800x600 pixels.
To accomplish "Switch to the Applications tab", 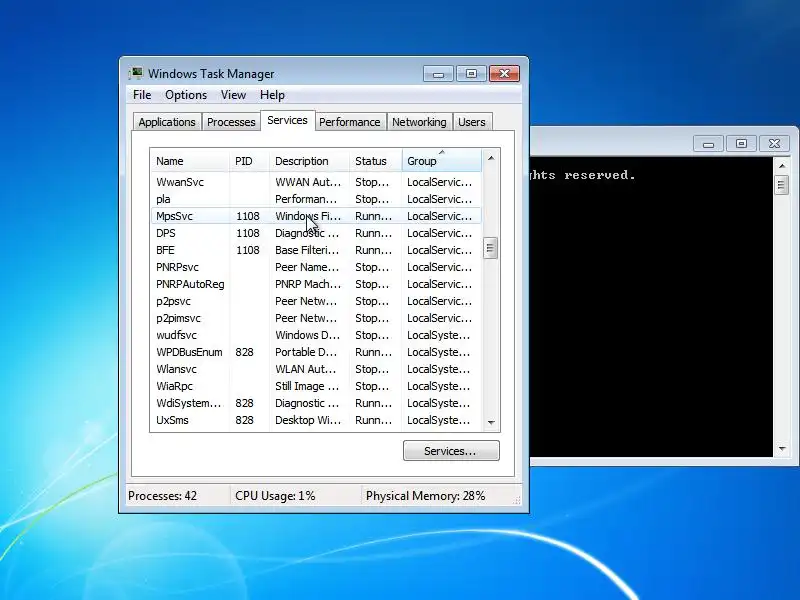I will pos(167,122).
